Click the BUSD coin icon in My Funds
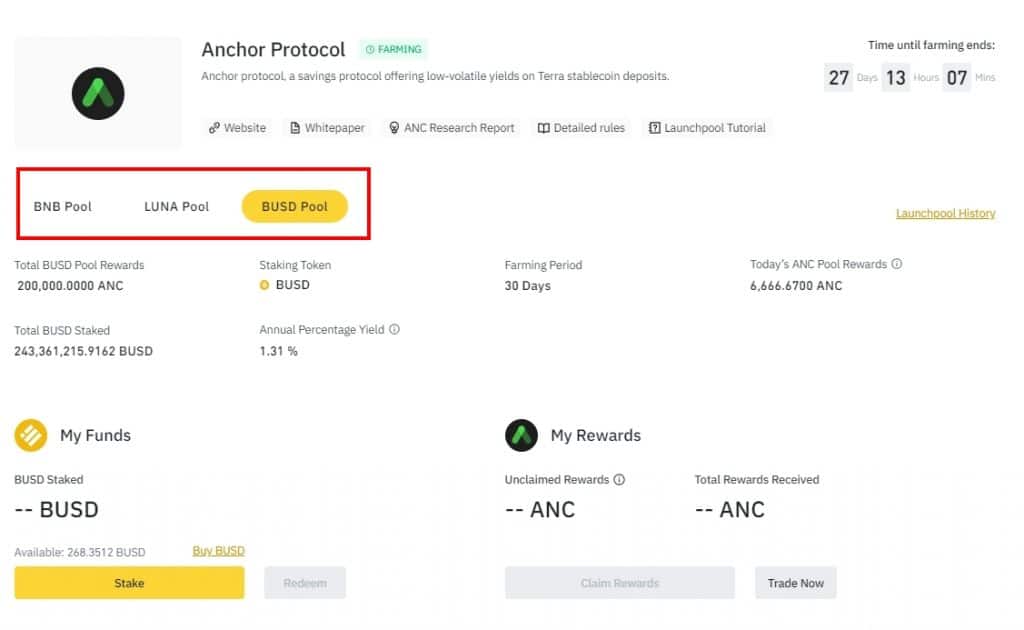Image resolution: width=1024 pixels, height=630 pixels. click(31, 435)
